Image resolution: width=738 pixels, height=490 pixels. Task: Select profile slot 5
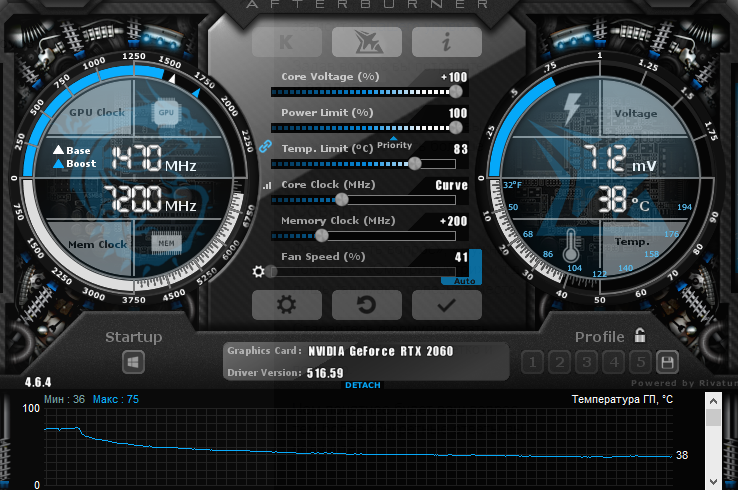[641, 362]
